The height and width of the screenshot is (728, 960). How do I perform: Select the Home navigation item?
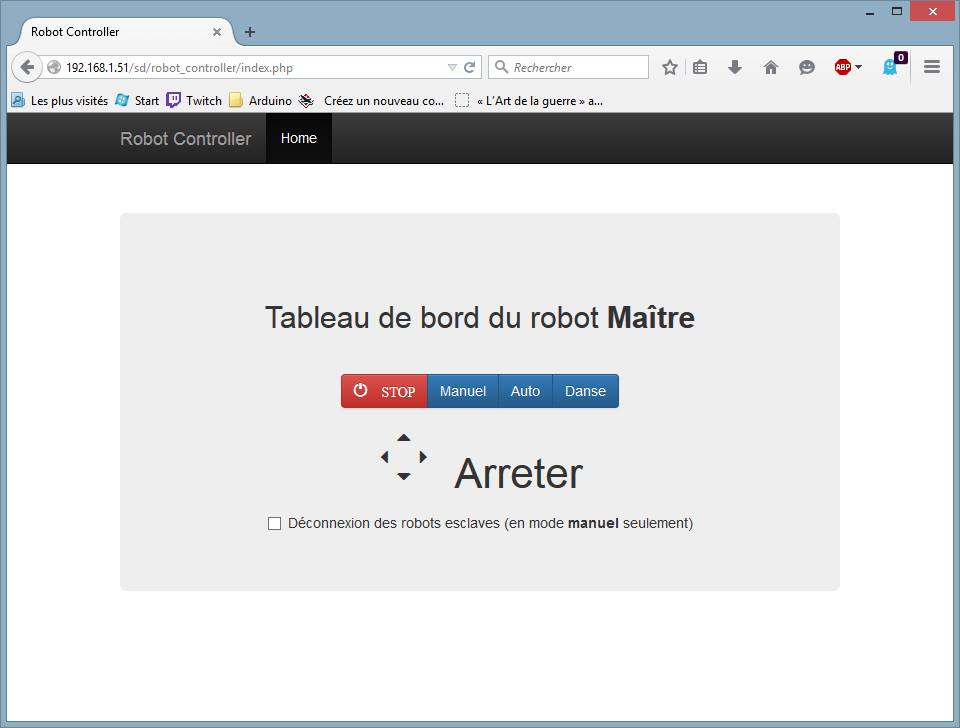pyautogui.click(x=298, y=138)
